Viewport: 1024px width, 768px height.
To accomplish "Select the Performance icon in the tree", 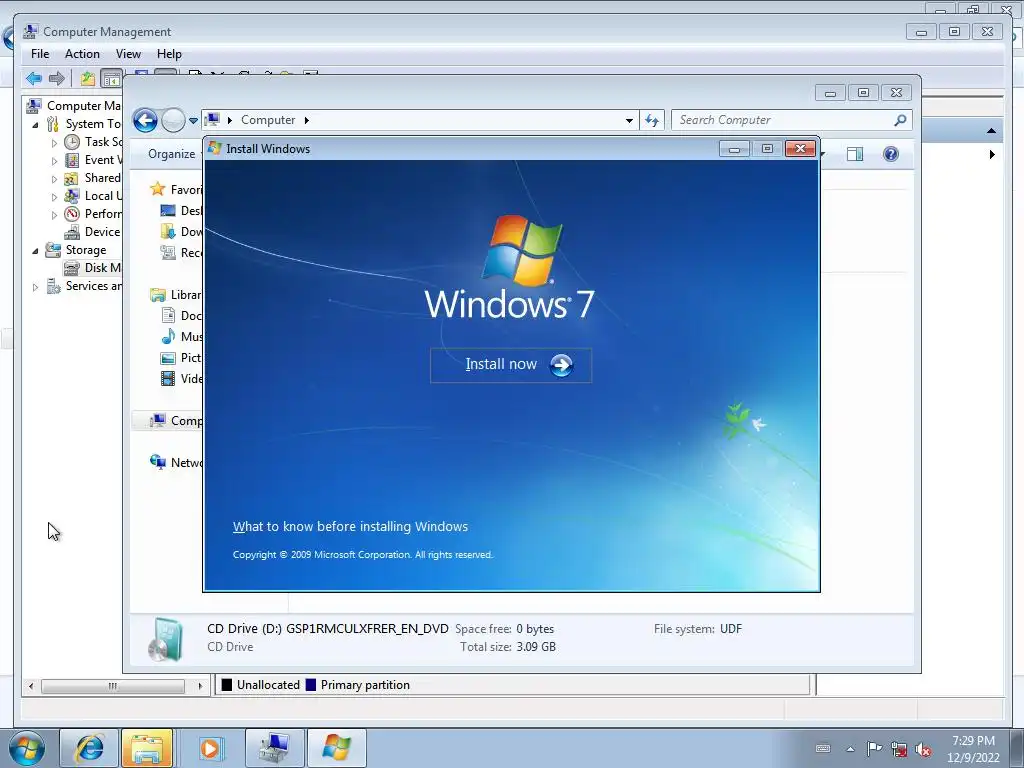I will tap(72, 214).
